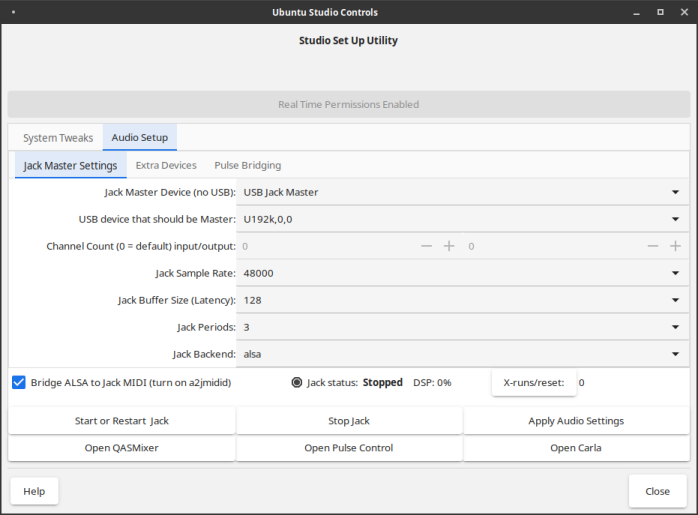Increase the output channel count
The width and height of the screenshot is (698, 515).
click(x=676, y=246)
